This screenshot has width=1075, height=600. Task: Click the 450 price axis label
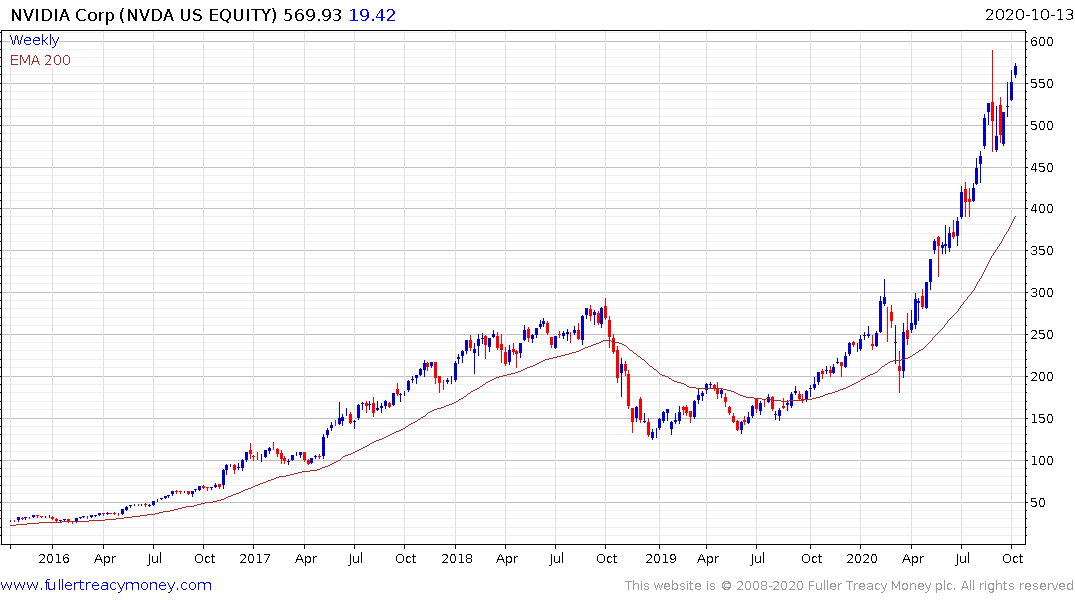pos(1041,167)
